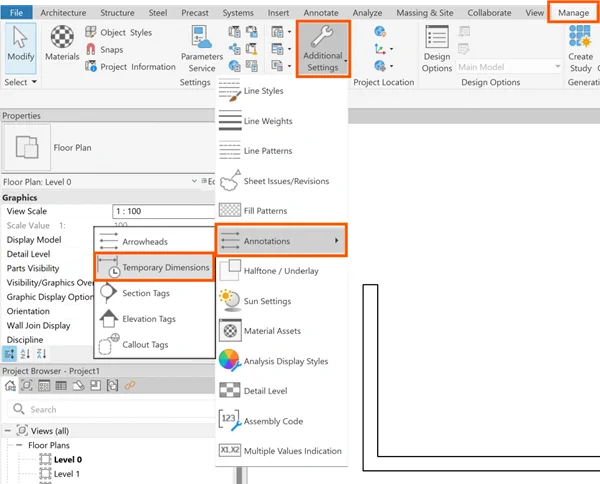Open Sun Settings
The image size is (600, 484).
click(282, 301)
